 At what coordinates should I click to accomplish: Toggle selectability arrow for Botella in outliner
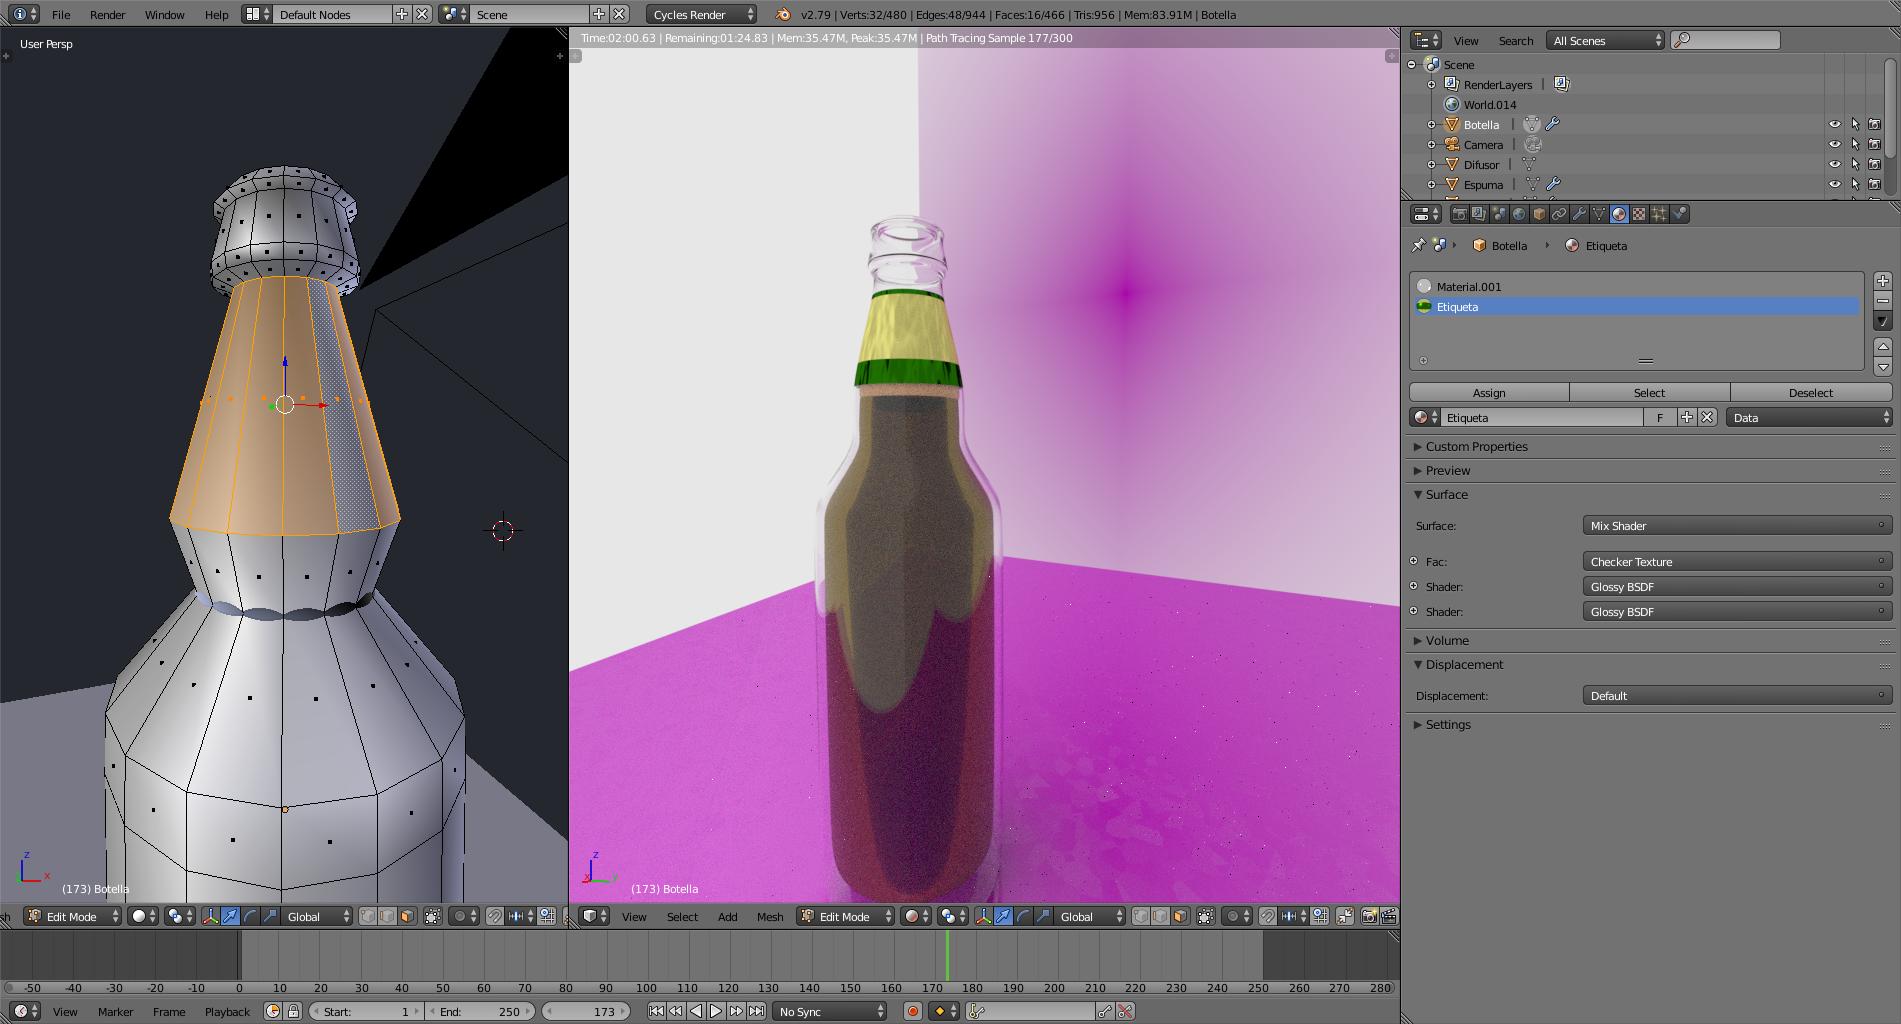tap(1855, 125)
